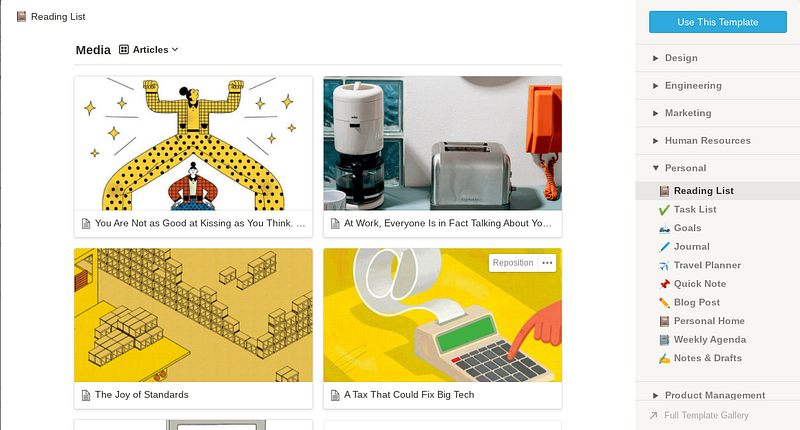
Task: Click the Weekly Agenda notebook icon
Action: pos(664,340)
